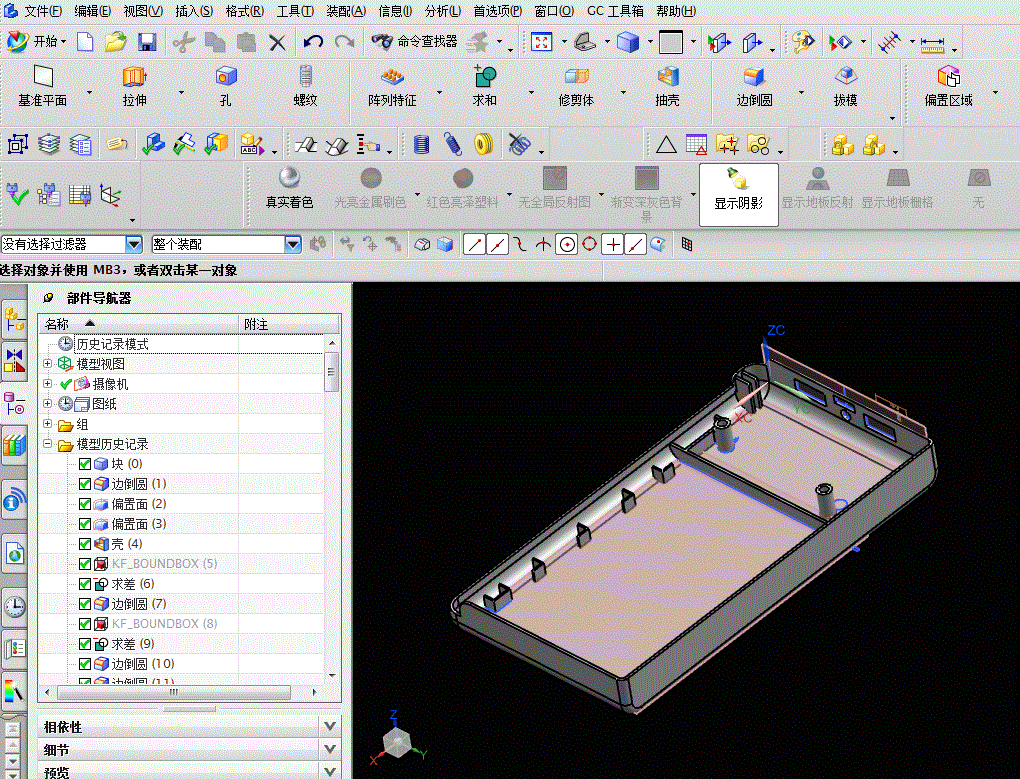Open the 插入(S) menu
The width and height of the screenshot is (1020, 779).
coord(194,11)
